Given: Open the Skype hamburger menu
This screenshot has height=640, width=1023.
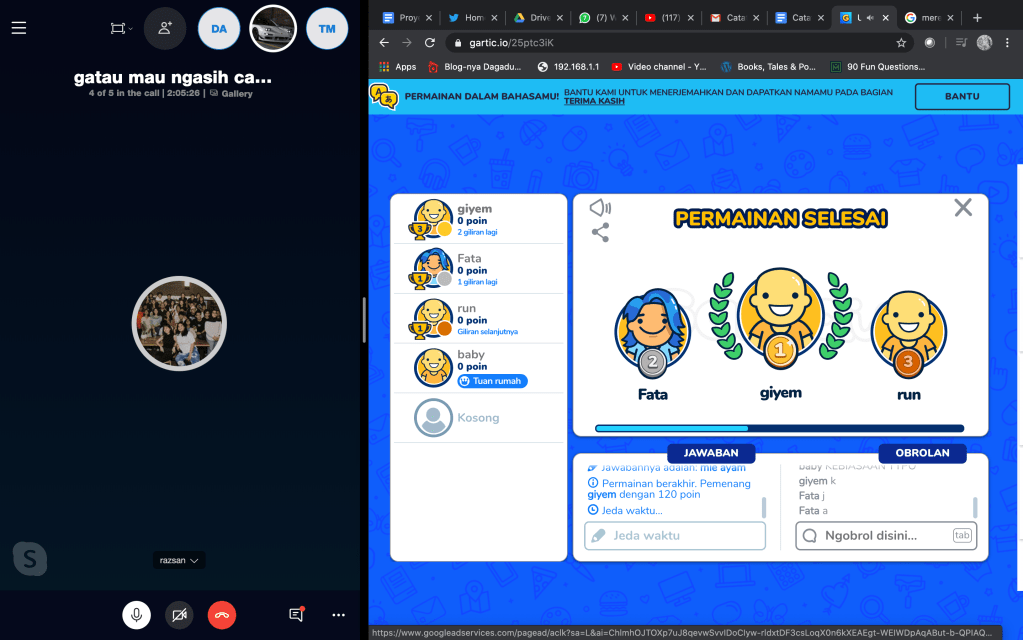Looking at the screenshot, I should (x=18, y=28).
